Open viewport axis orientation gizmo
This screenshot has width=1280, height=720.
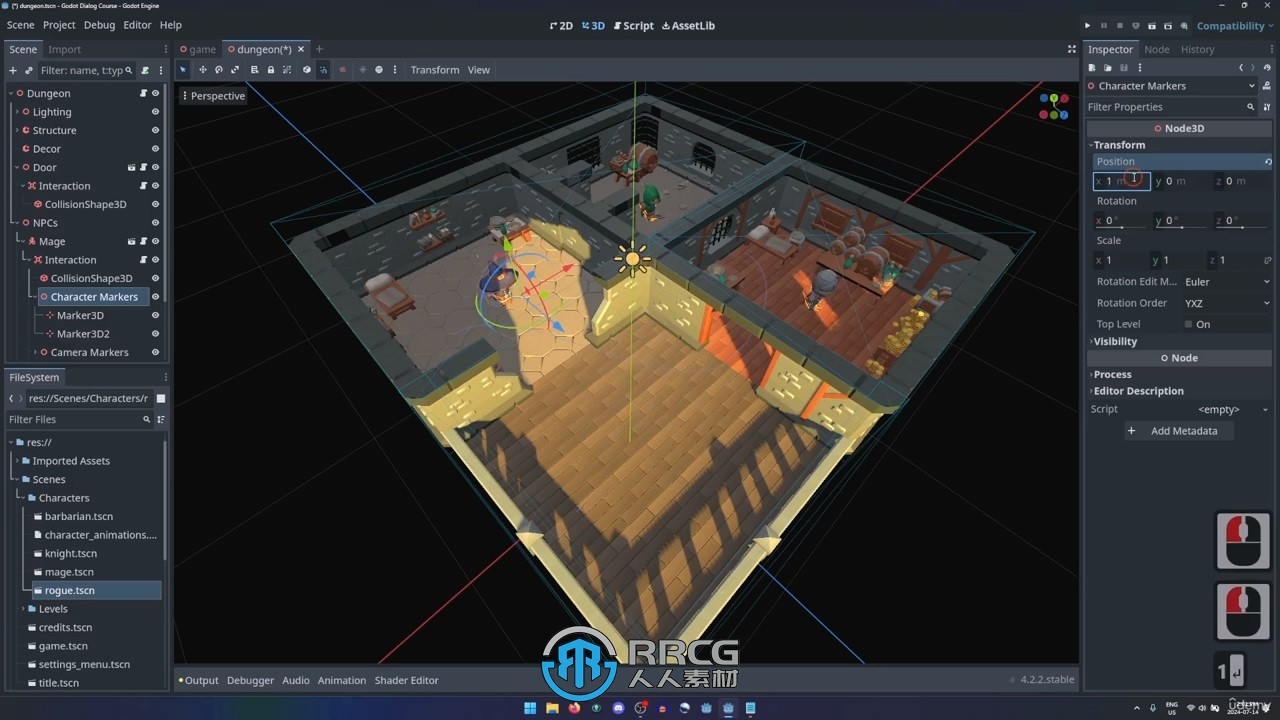[x=1053, y=106]
